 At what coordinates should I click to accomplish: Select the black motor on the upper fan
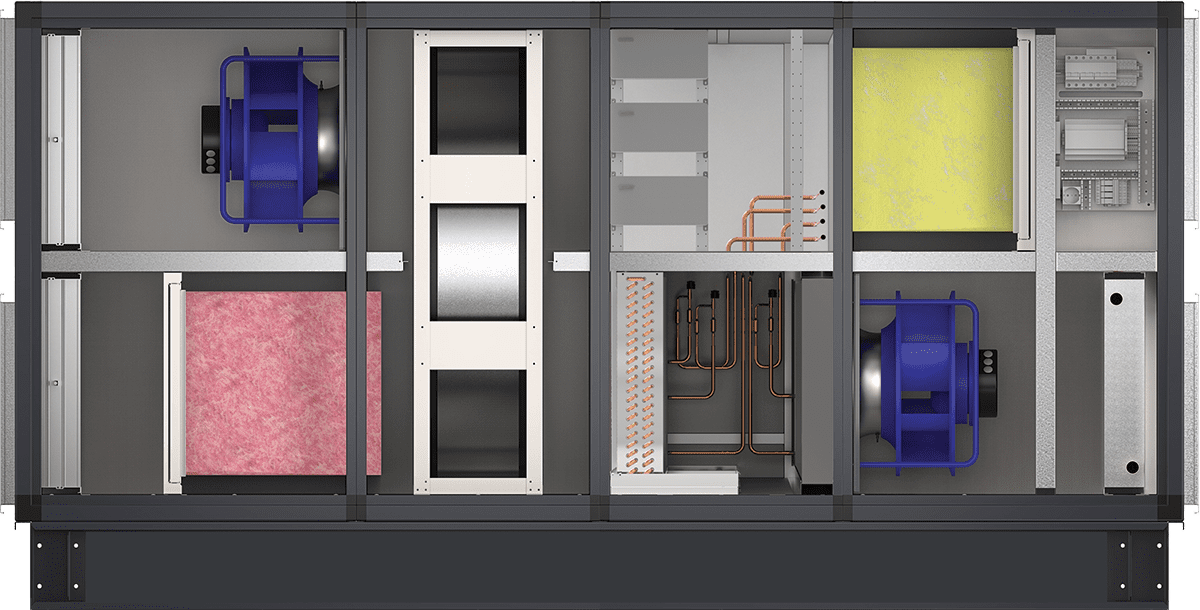[x=211, y=138]
